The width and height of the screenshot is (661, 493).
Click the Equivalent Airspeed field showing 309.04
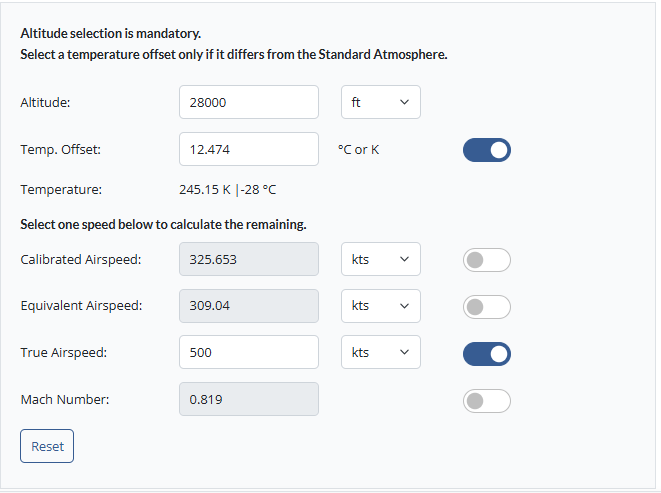coord(249,306)
